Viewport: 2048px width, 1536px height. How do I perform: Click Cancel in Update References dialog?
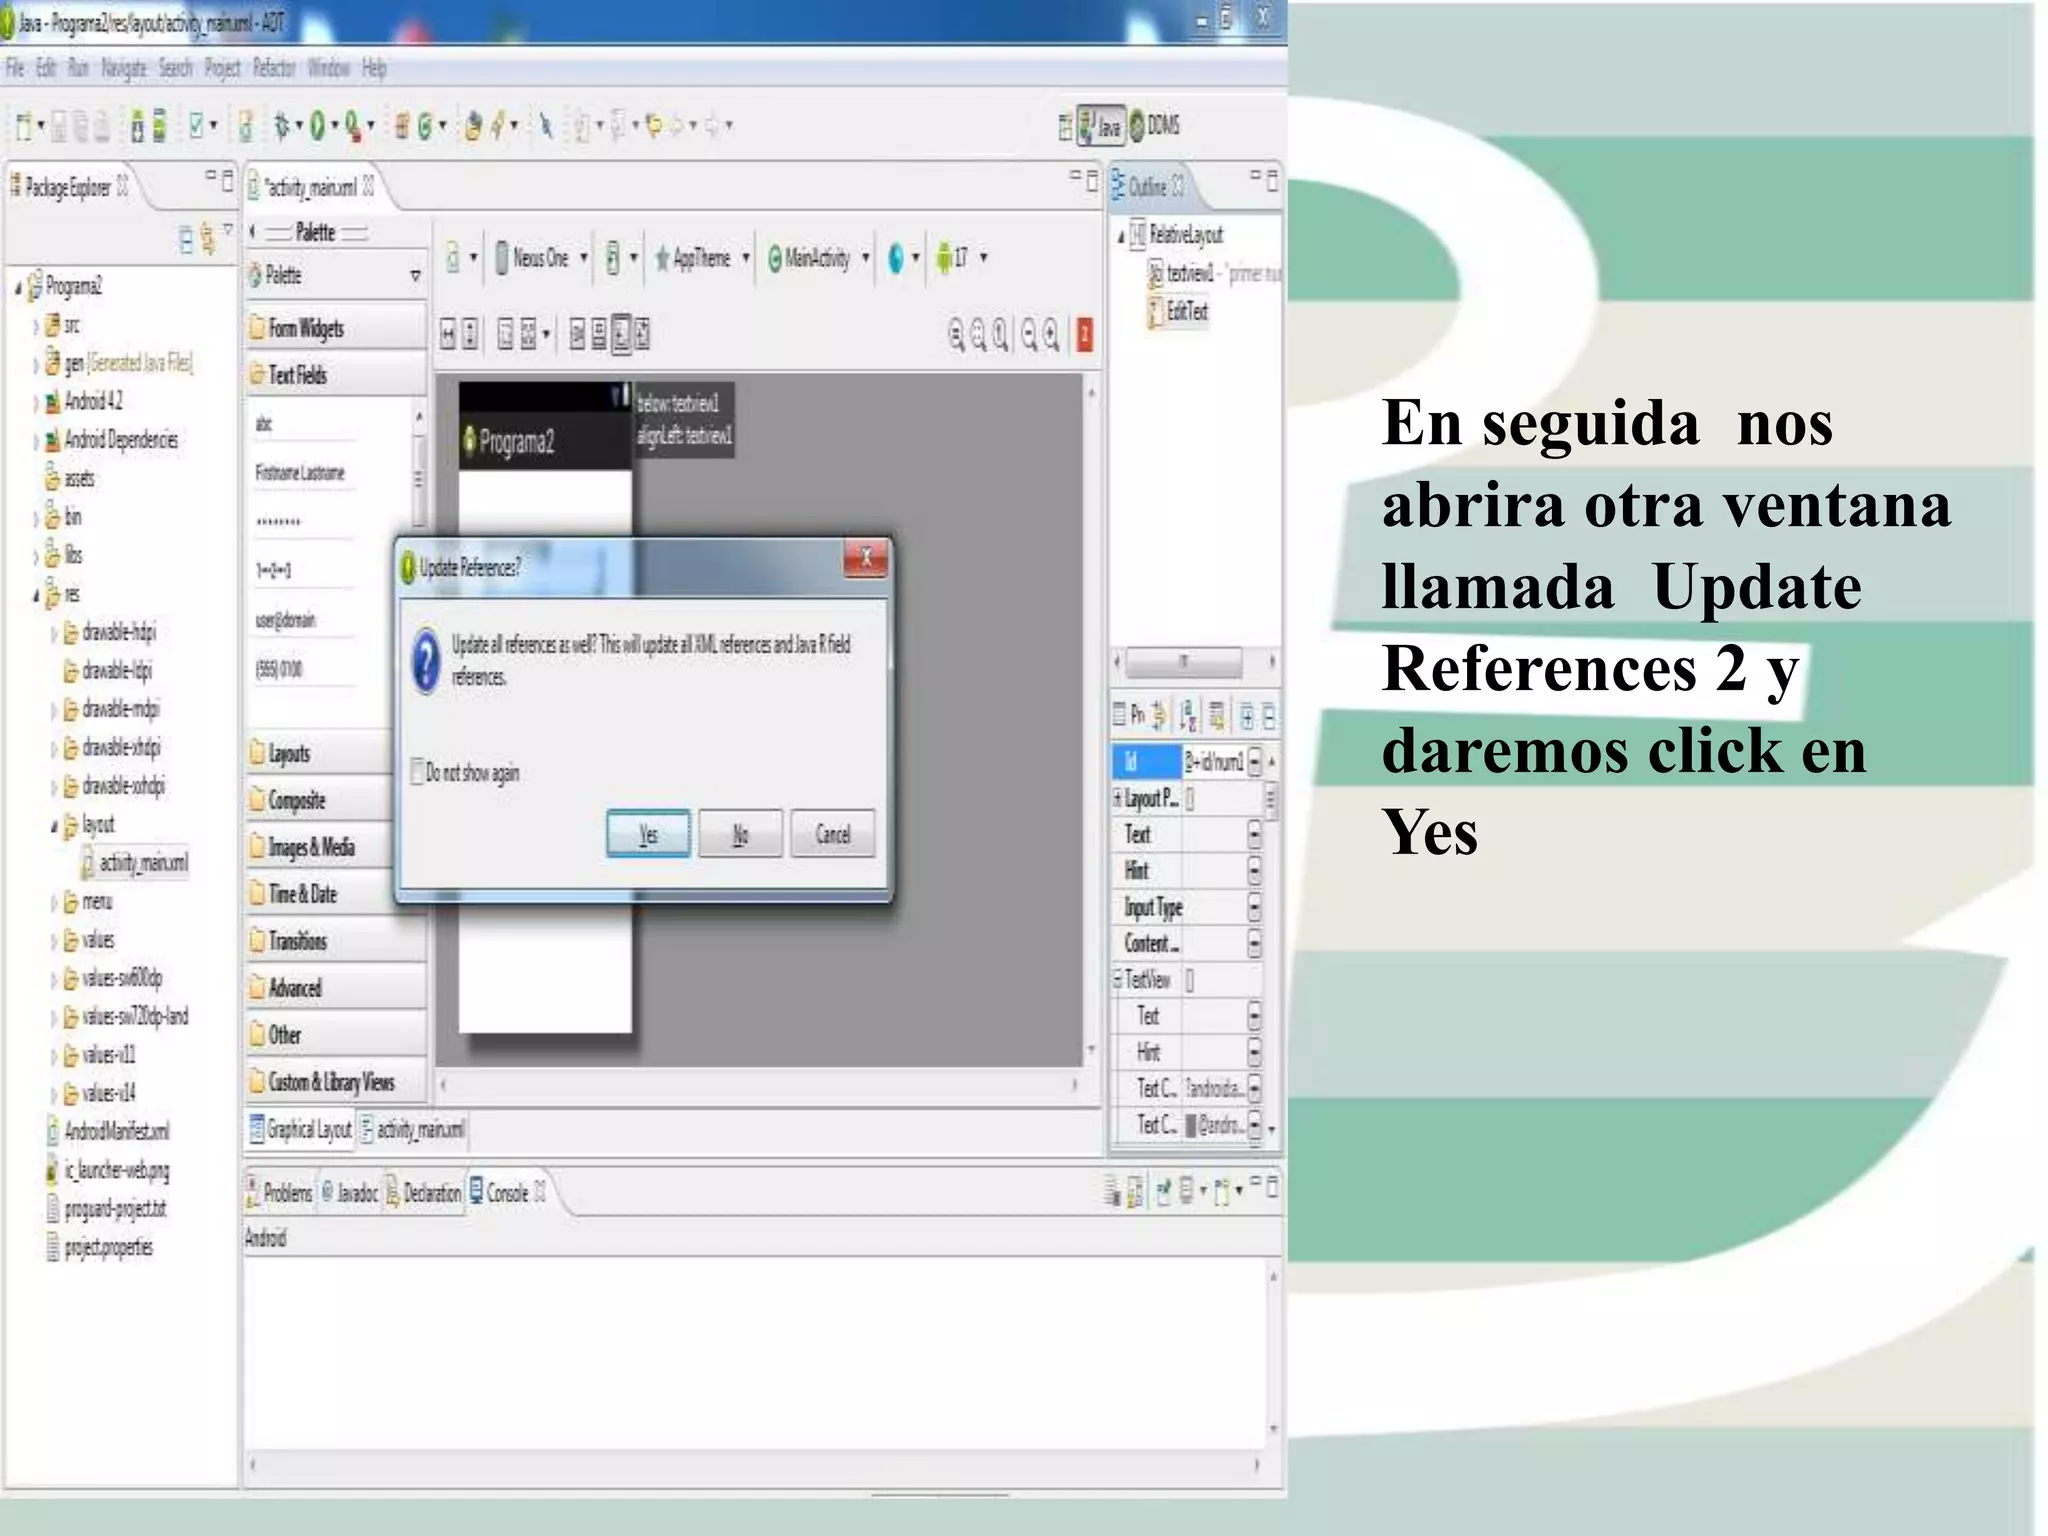pos(832,834)
